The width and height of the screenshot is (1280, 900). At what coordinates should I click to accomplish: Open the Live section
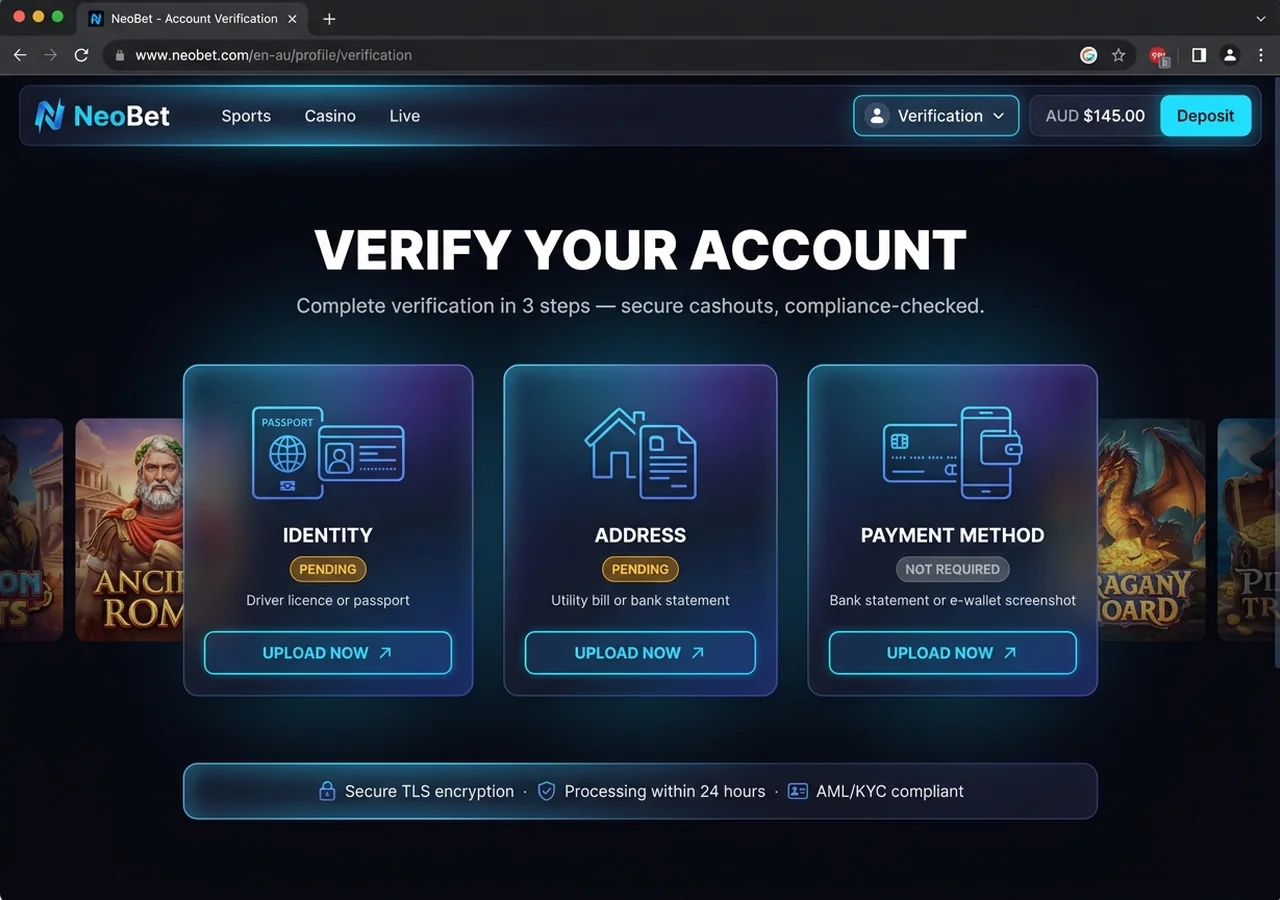pos(404,116)
